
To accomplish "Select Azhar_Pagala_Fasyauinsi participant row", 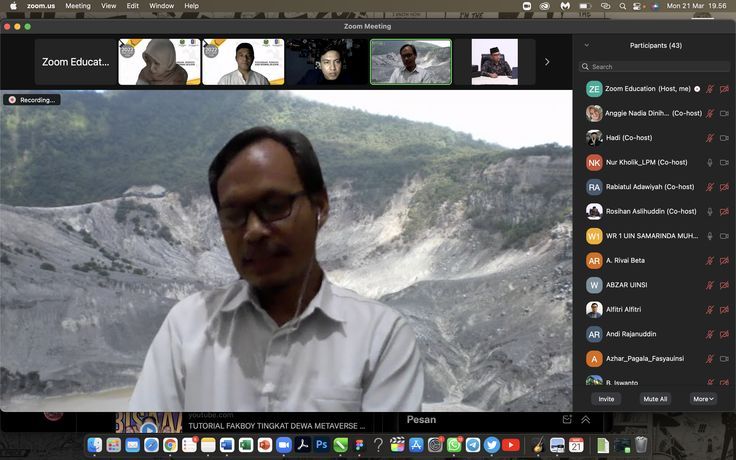I will (655, 359).
